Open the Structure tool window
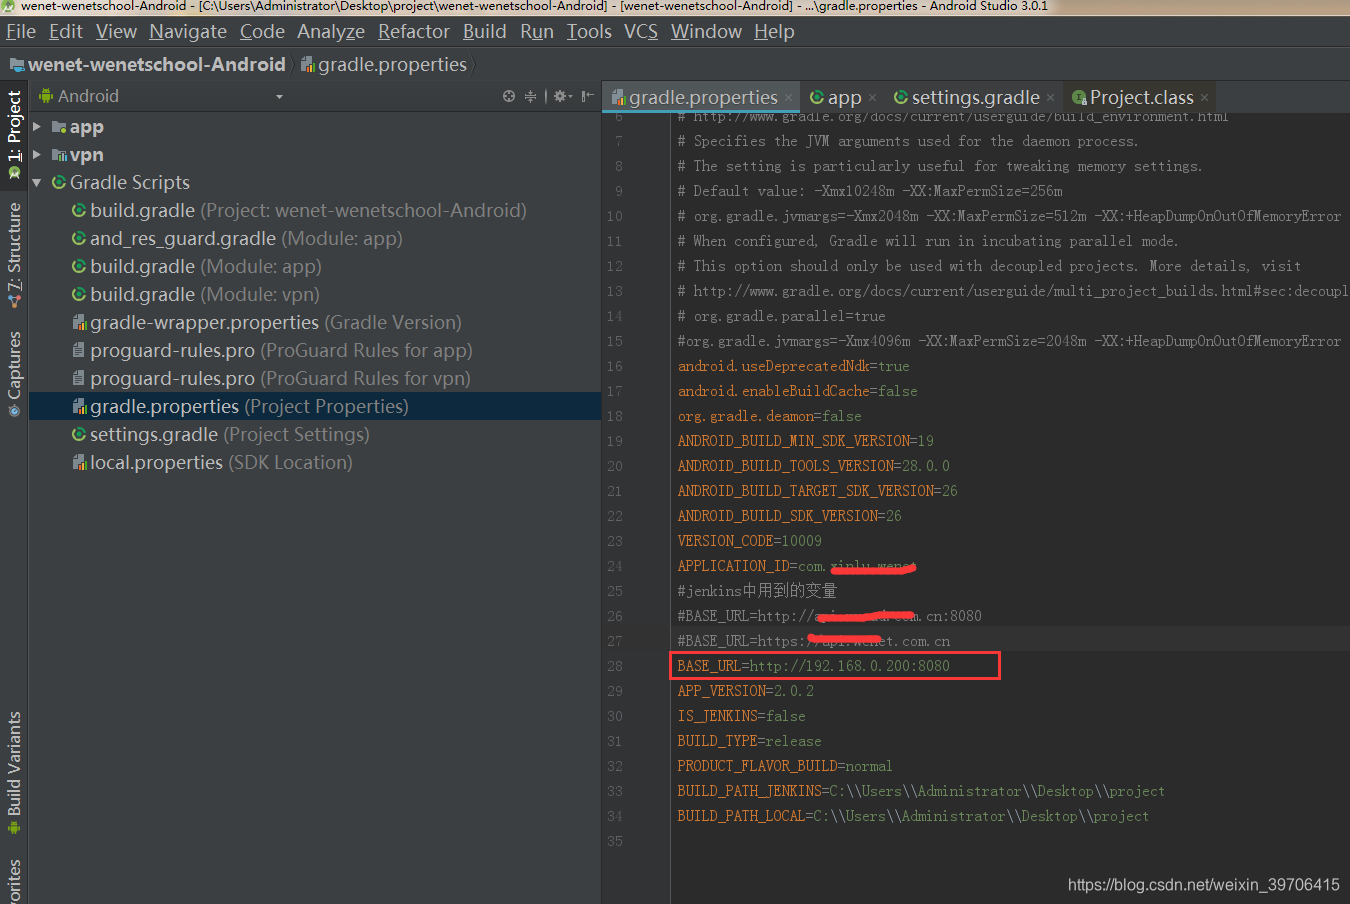The height and width of the screenshot is (904, 1350). tap(14, 245)
